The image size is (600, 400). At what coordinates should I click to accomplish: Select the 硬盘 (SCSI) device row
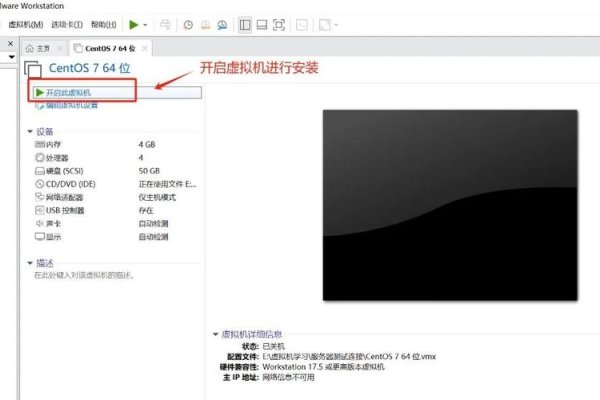tap(115, 171)
